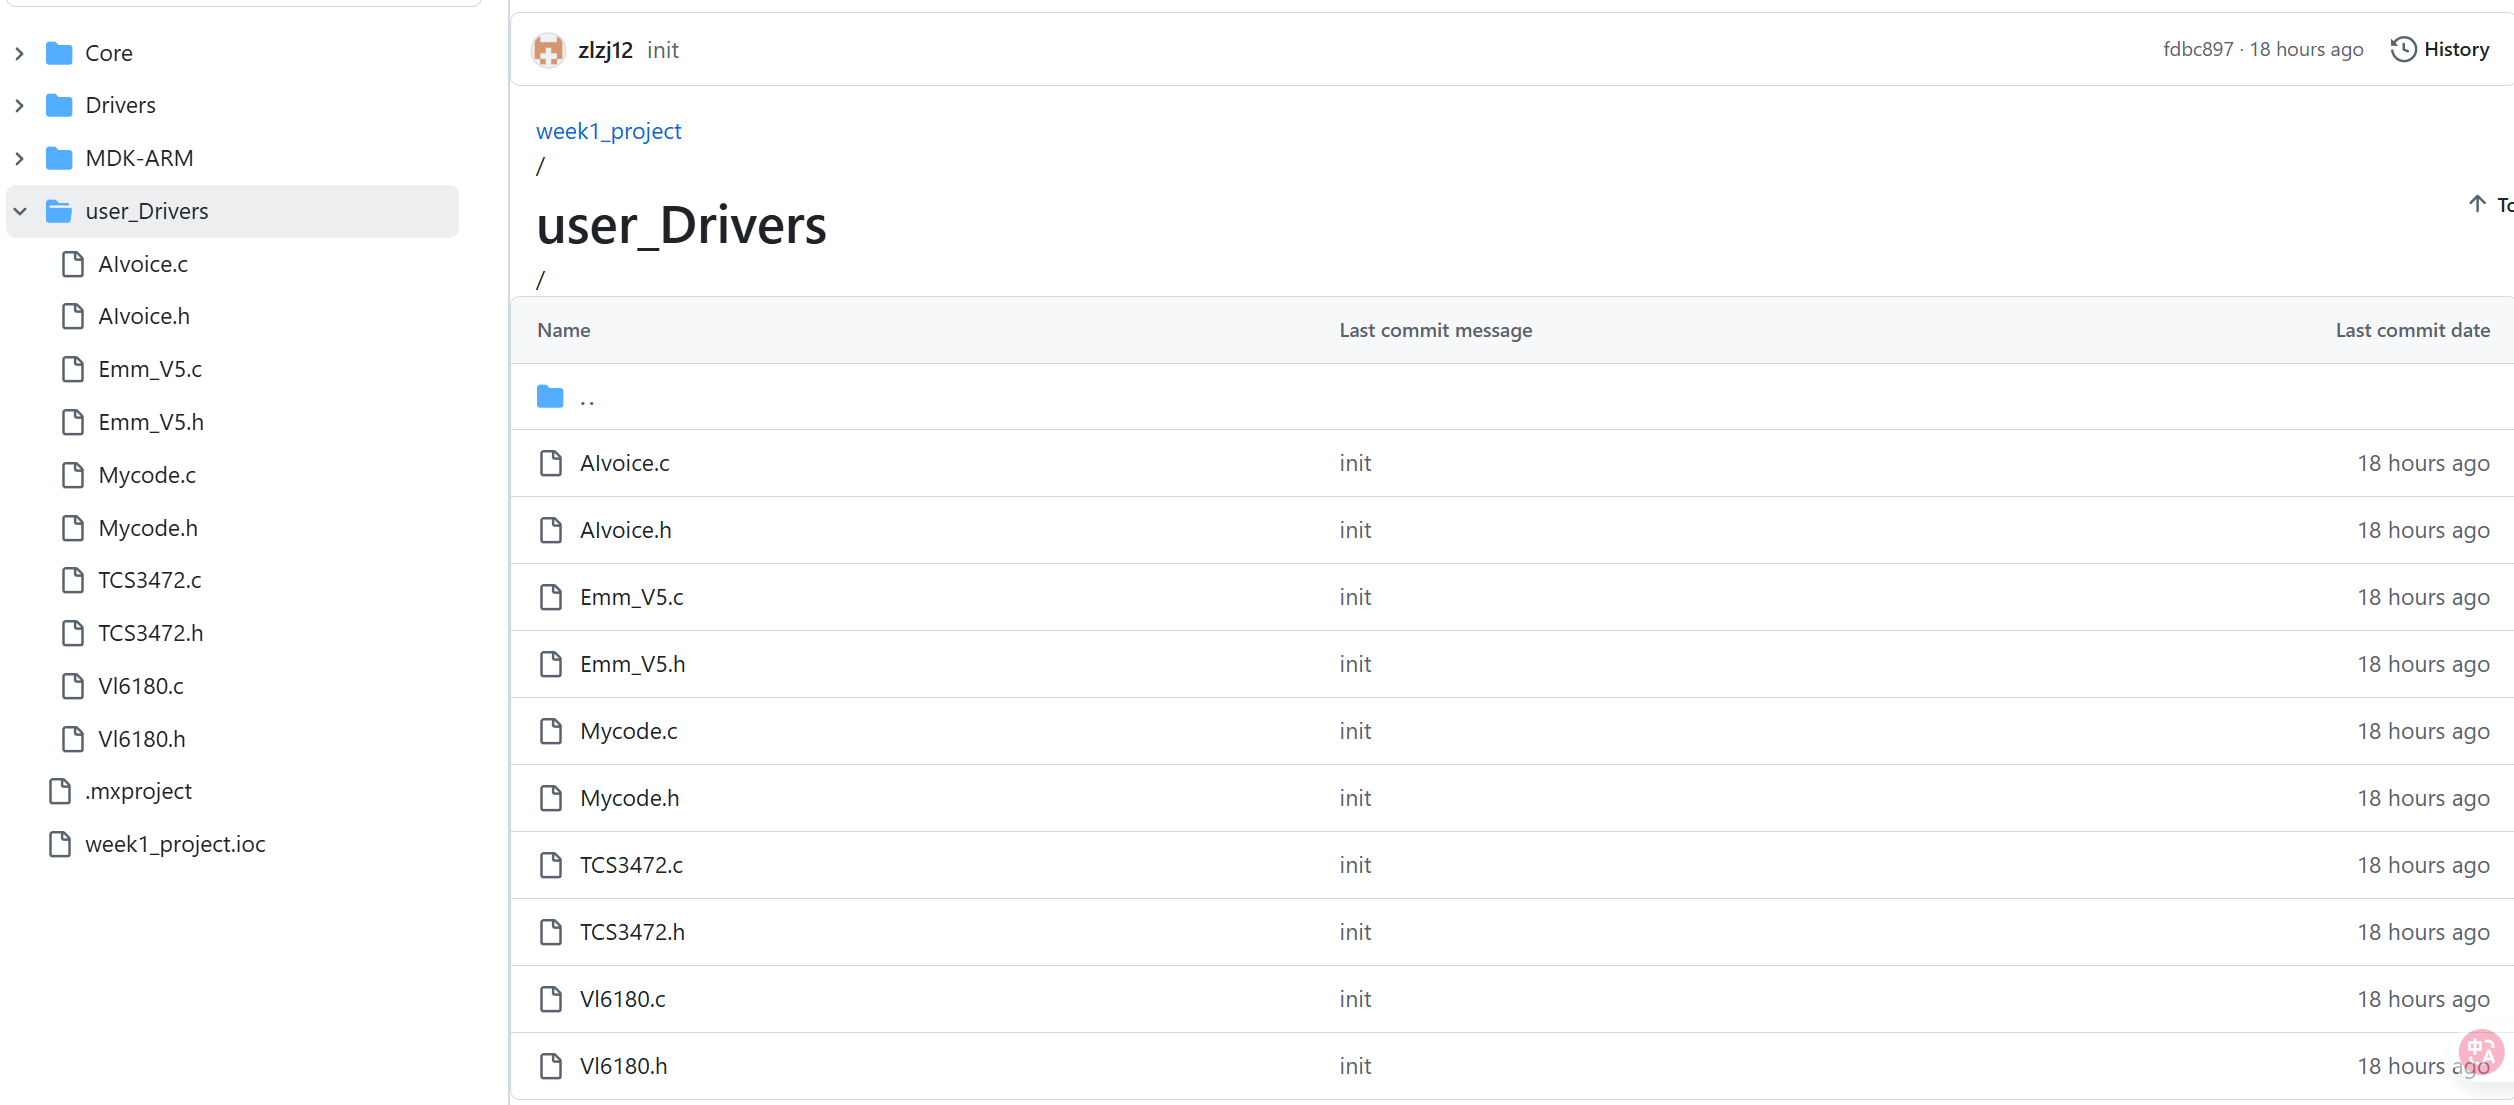Open the week1_project breadcrumb link
Screen dimensions: 2514x1105
(x=608, y=131)
